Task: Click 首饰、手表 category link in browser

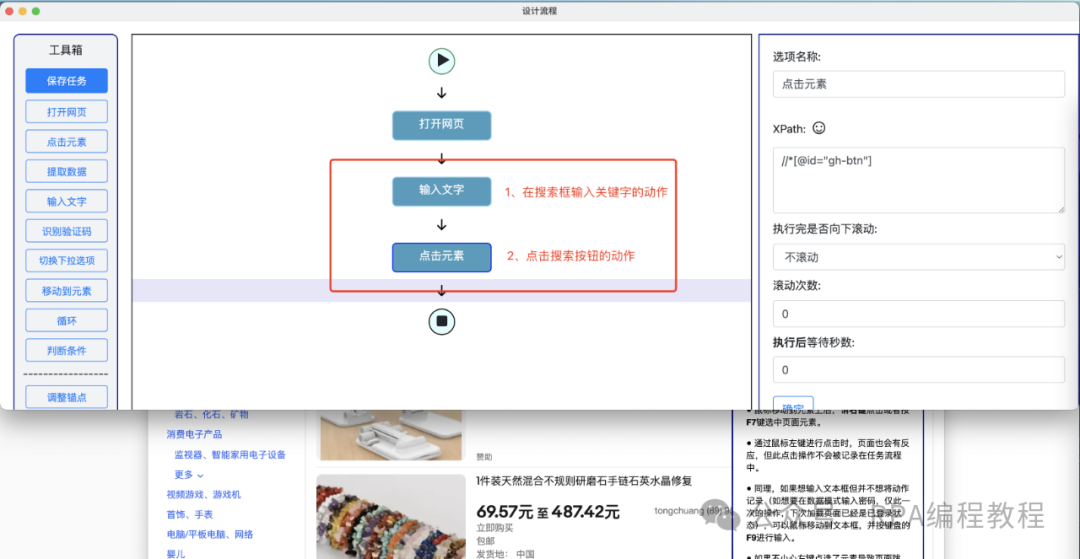Action: [x=189, y=514]
